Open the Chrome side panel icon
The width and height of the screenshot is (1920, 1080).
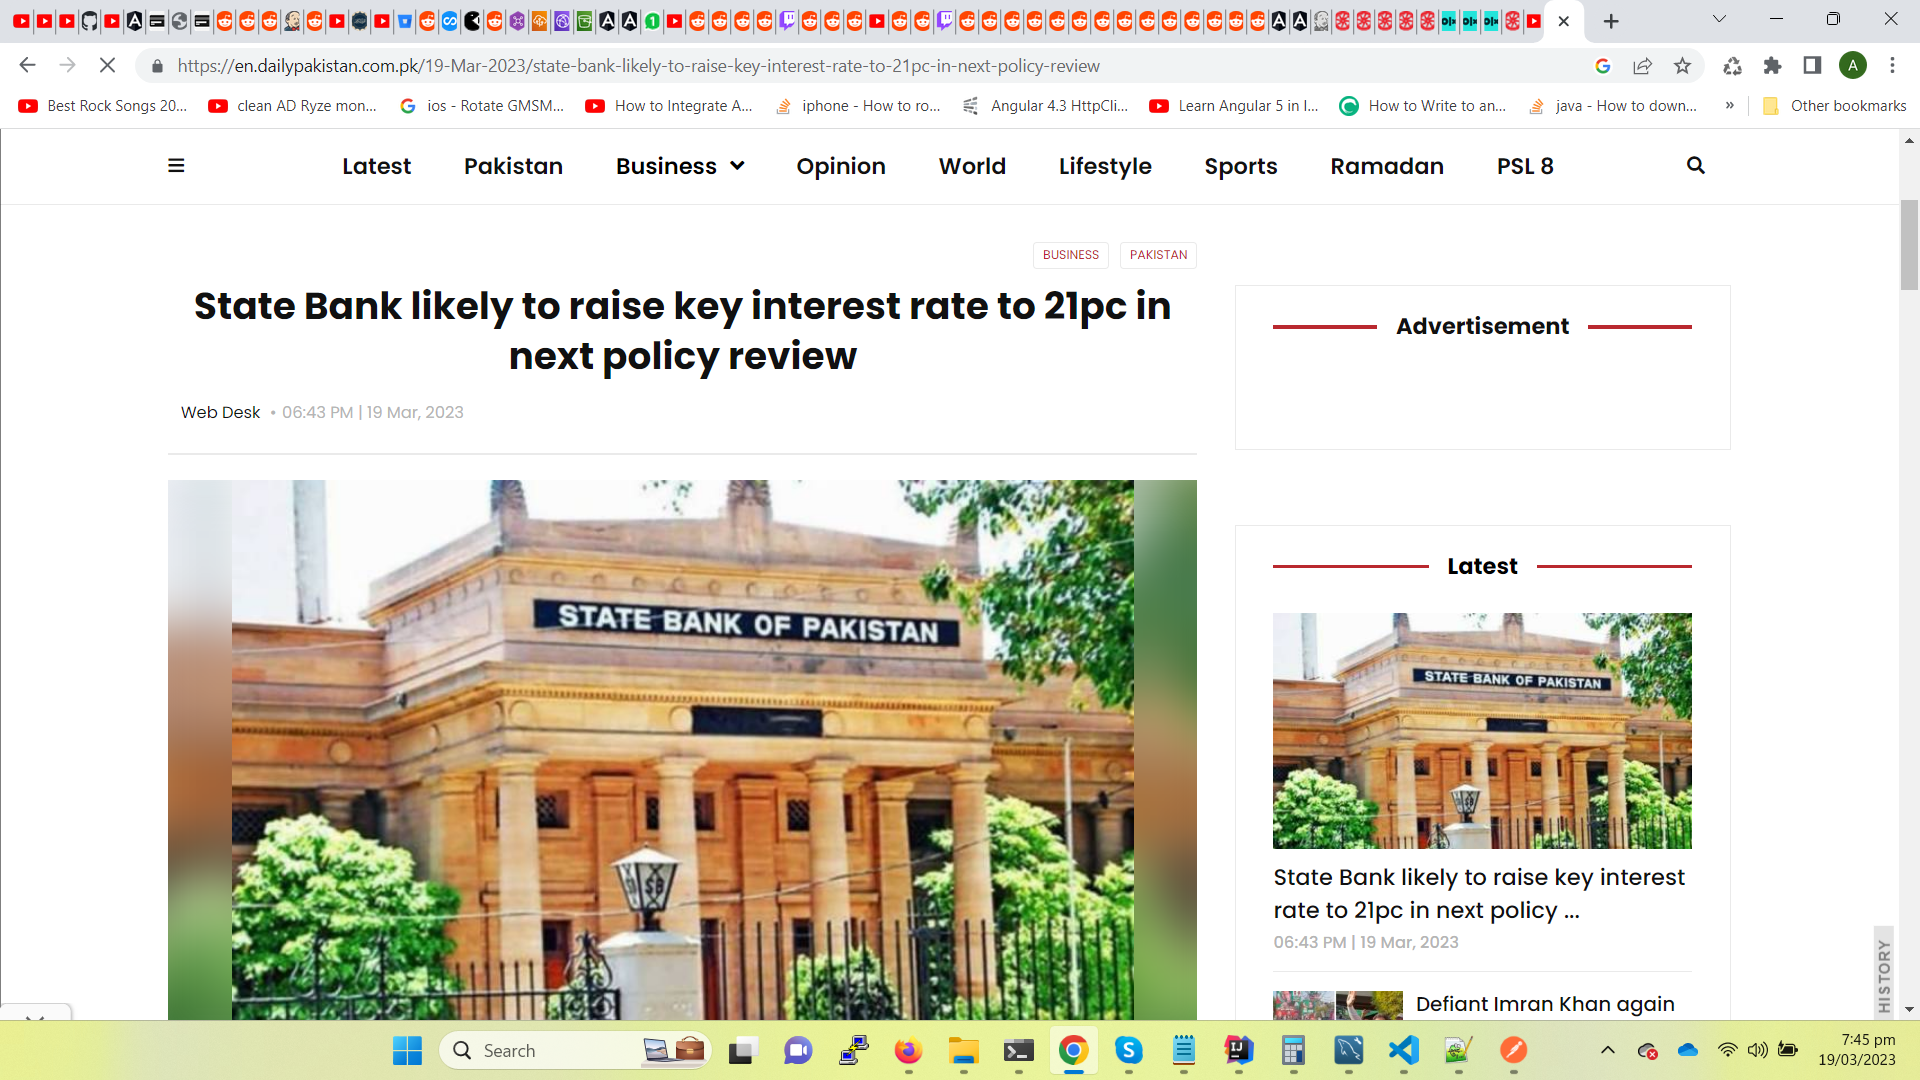coord(1812,66)
